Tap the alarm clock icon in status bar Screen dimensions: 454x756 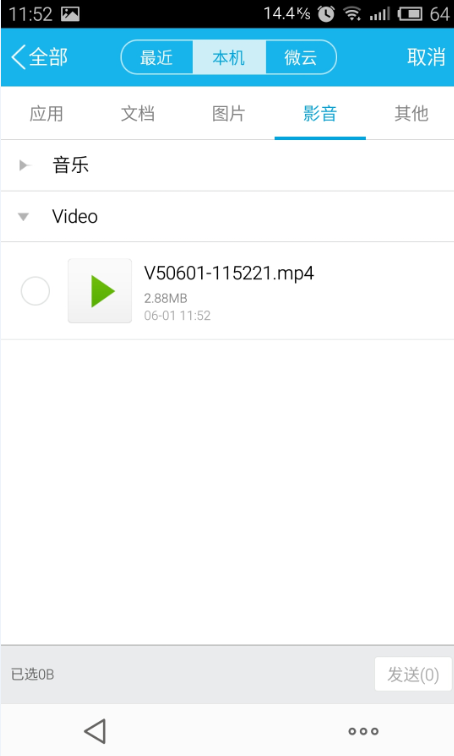point(326,14)
